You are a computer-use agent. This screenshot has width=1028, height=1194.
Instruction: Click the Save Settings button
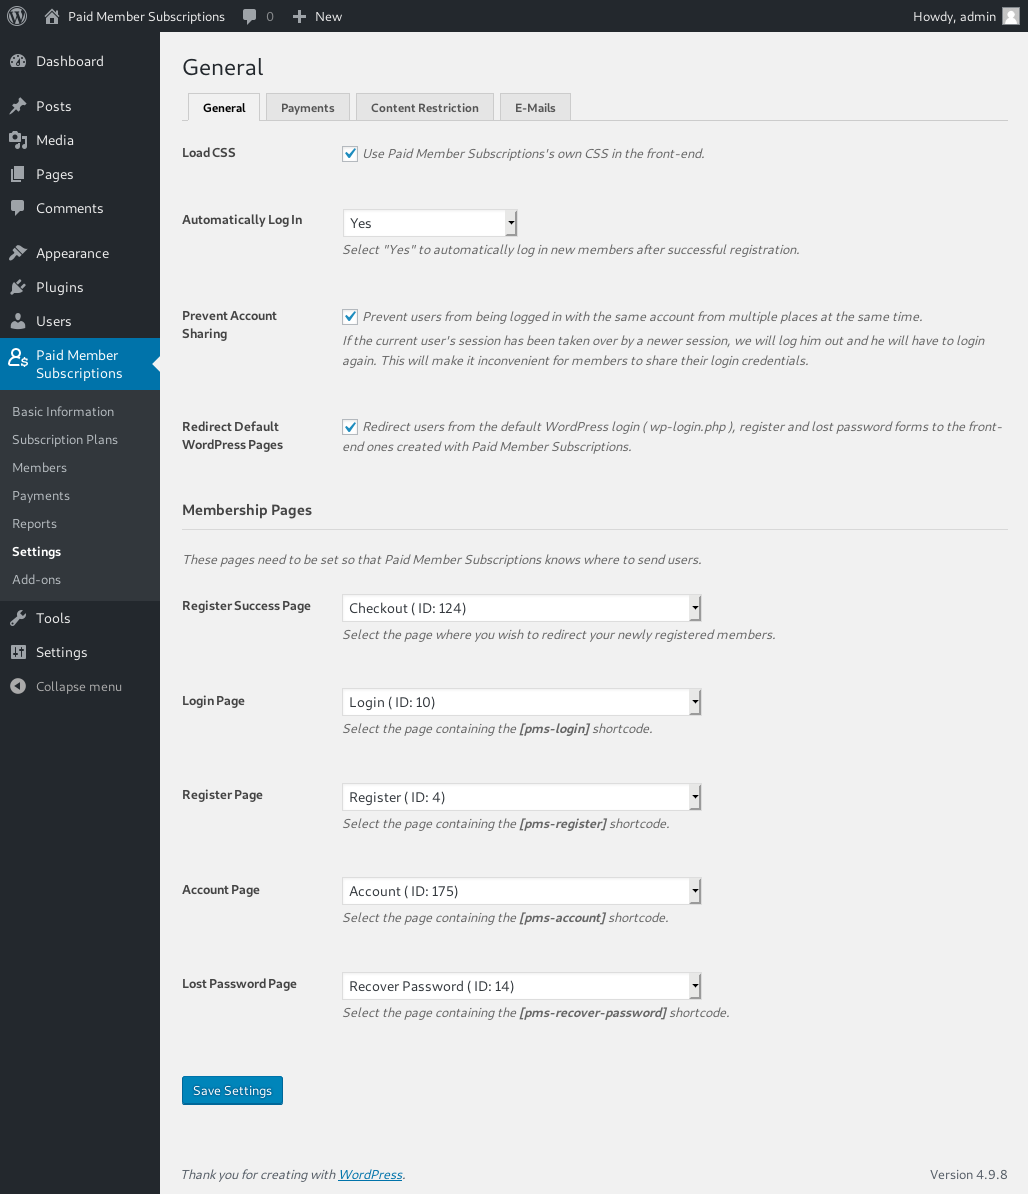pyautogui.click(x=232, y=1090)
